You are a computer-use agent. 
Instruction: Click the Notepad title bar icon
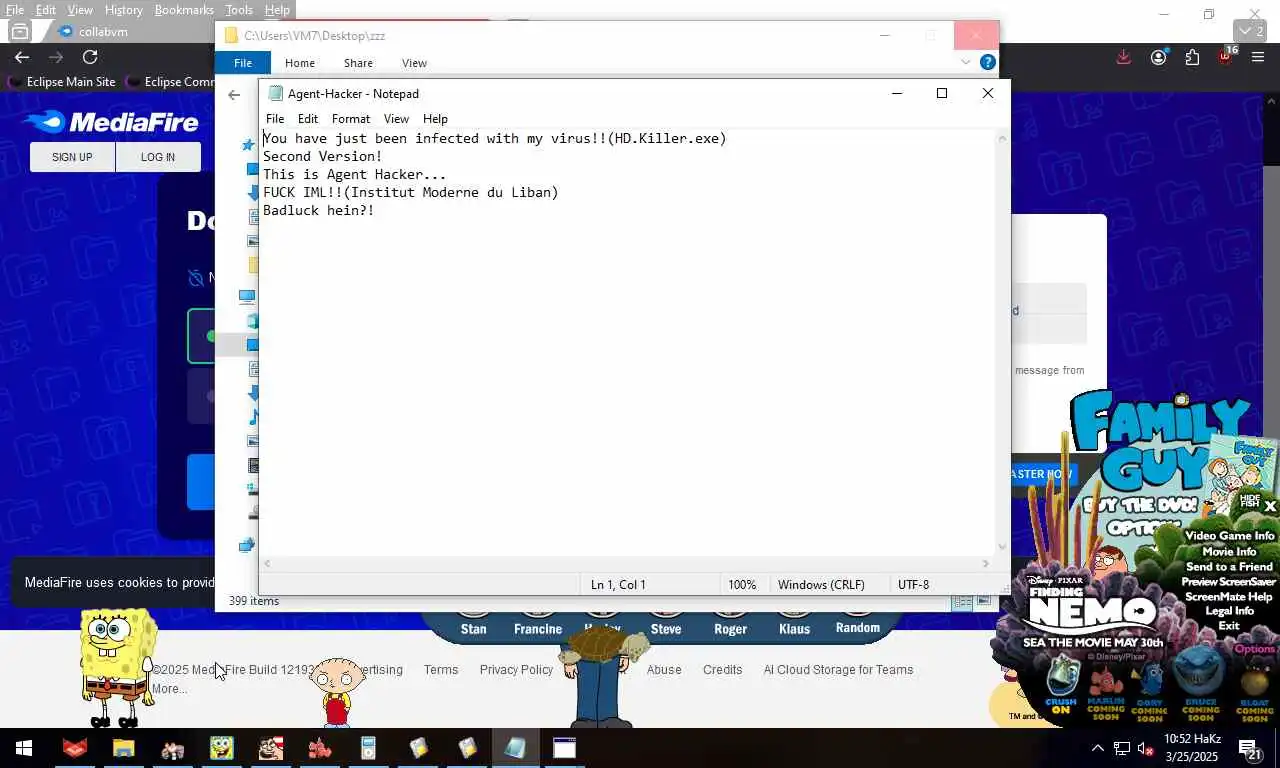275,94
